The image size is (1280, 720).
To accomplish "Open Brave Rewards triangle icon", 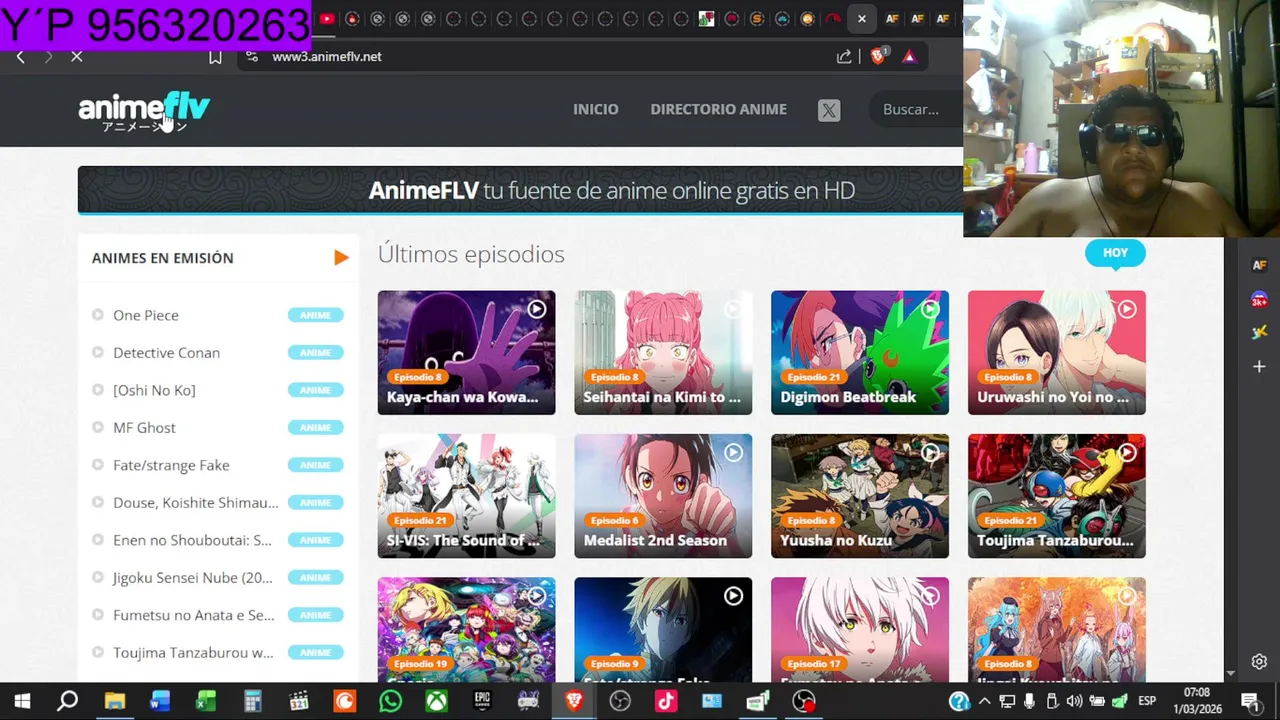I will pos(909,57).
